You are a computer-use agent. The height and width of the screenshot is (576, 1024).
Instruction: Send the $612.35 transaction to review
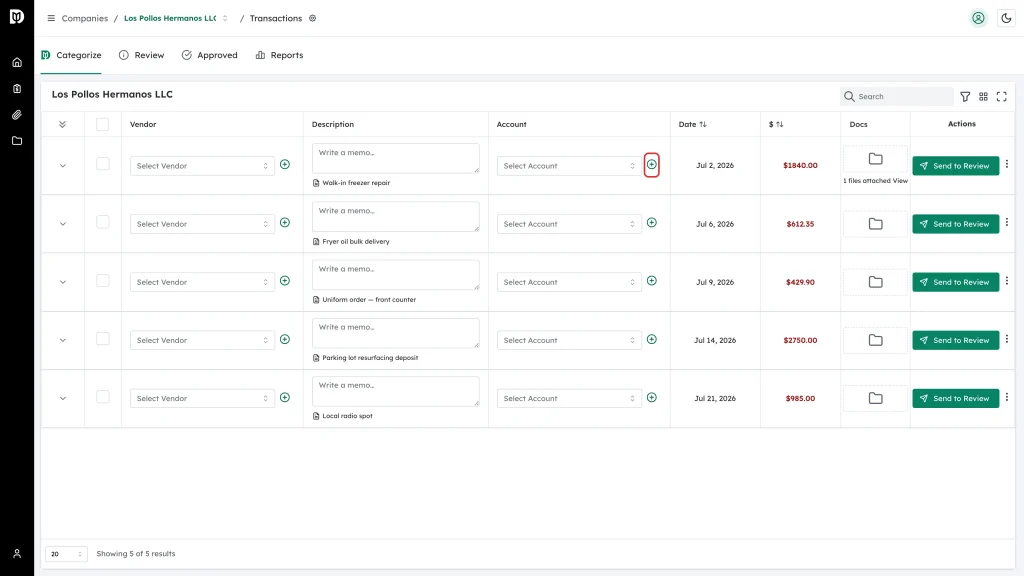955,224
